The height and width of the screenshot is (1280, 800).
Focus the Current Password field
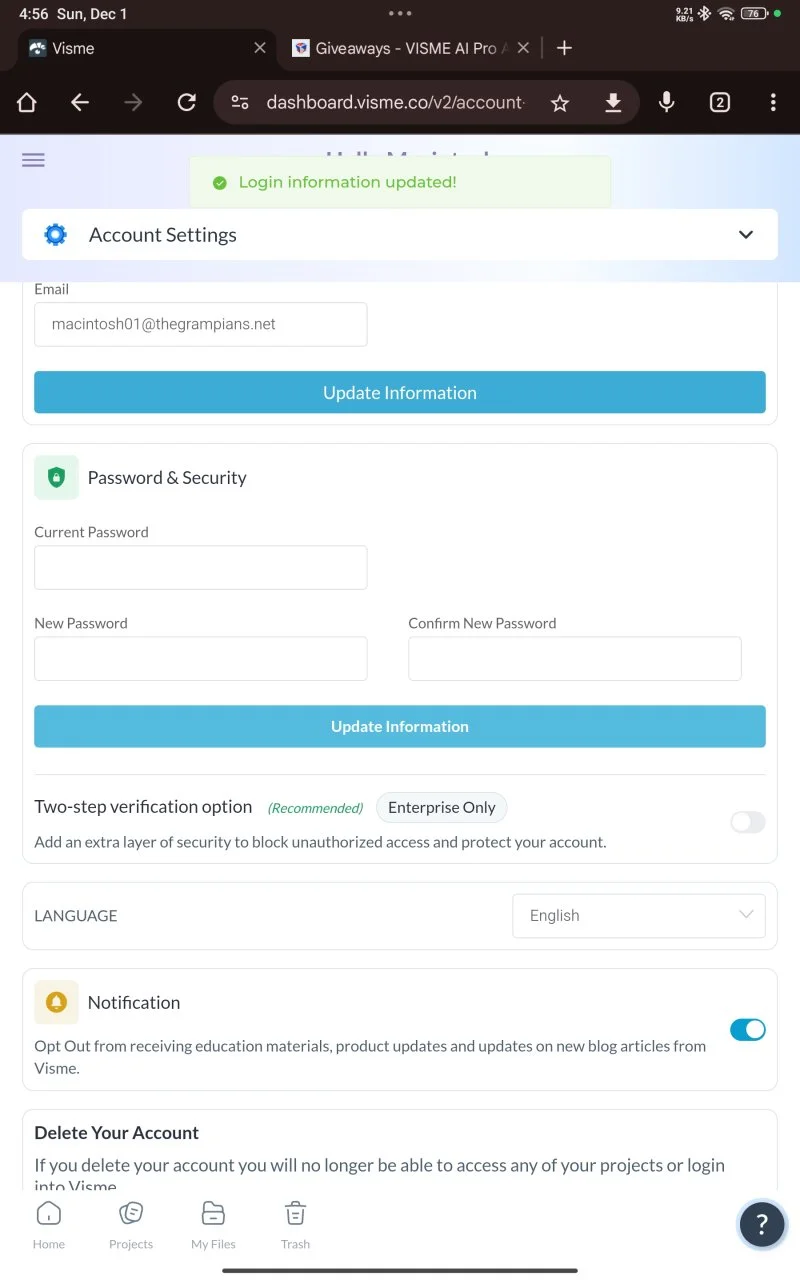point(200,567)
